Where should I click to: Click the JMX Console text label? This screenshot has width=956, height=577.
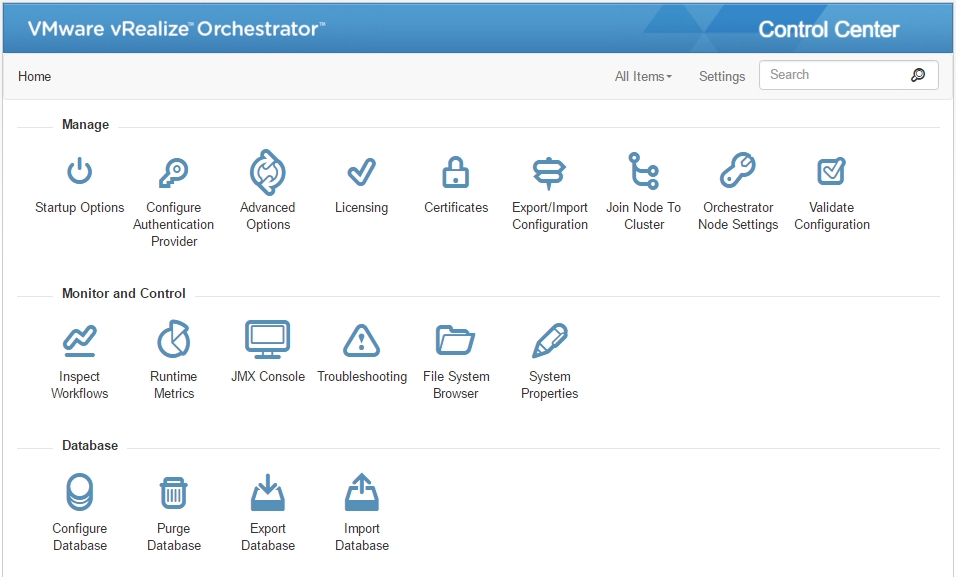[268, 376]
